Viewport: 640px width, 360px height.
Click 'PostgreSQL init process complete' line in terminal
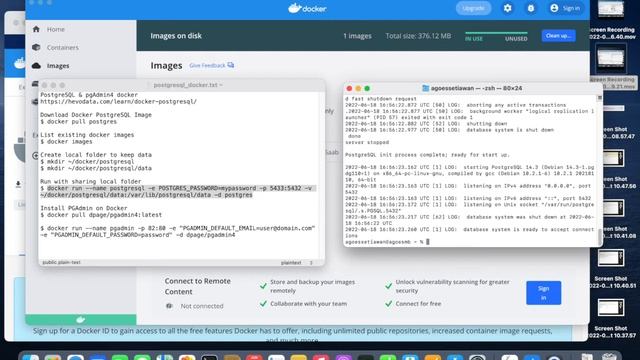[x=427, y=155]
